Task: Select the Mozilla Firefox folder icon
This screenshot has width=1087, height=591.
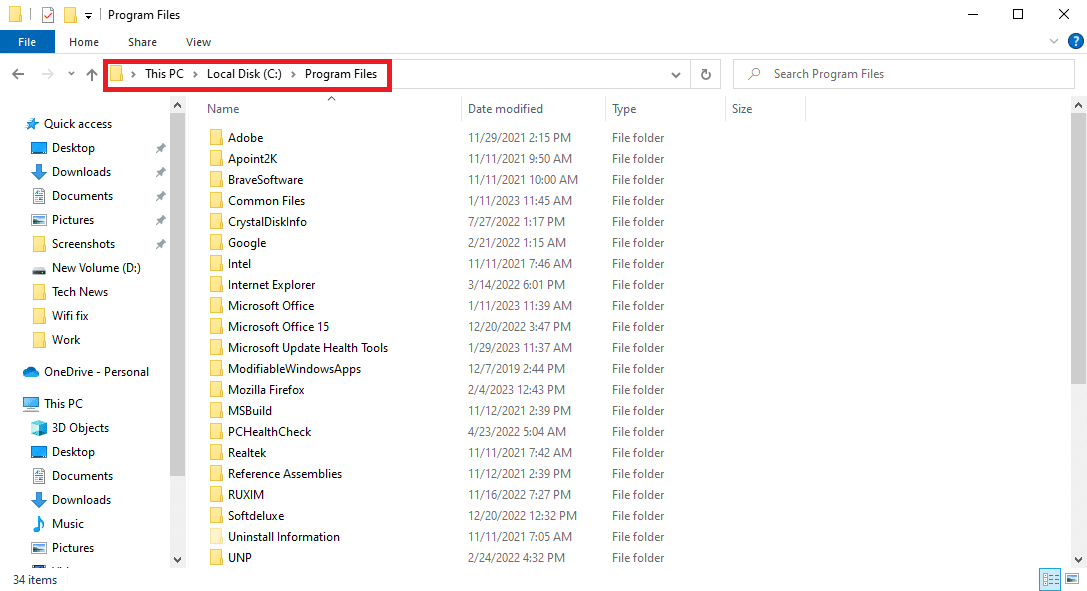Action: pos(216,390)
